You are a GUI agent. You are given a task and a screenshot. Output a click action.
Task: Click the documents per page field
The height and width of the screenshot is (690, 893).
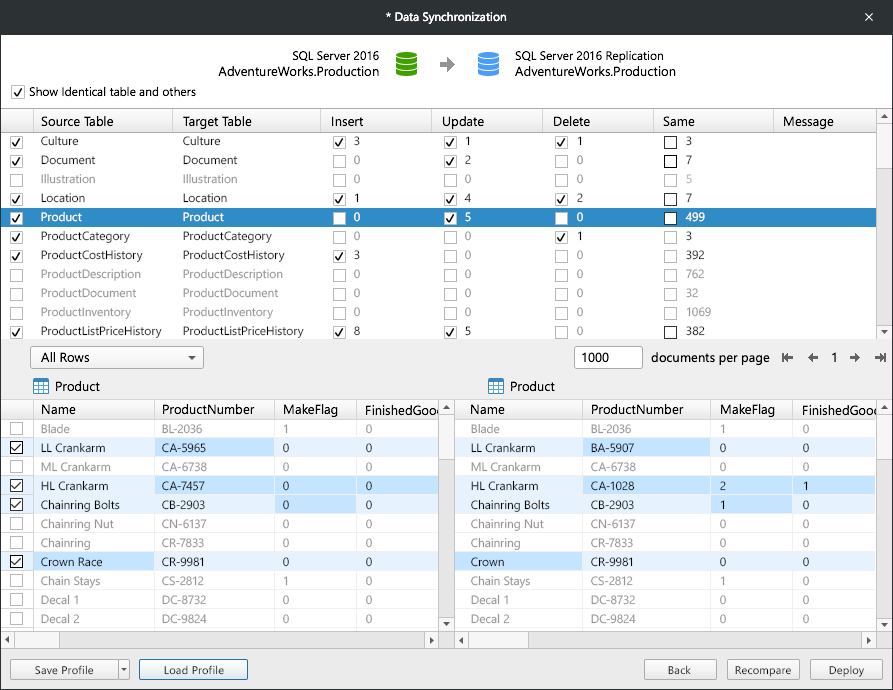(x=608, y=358)
